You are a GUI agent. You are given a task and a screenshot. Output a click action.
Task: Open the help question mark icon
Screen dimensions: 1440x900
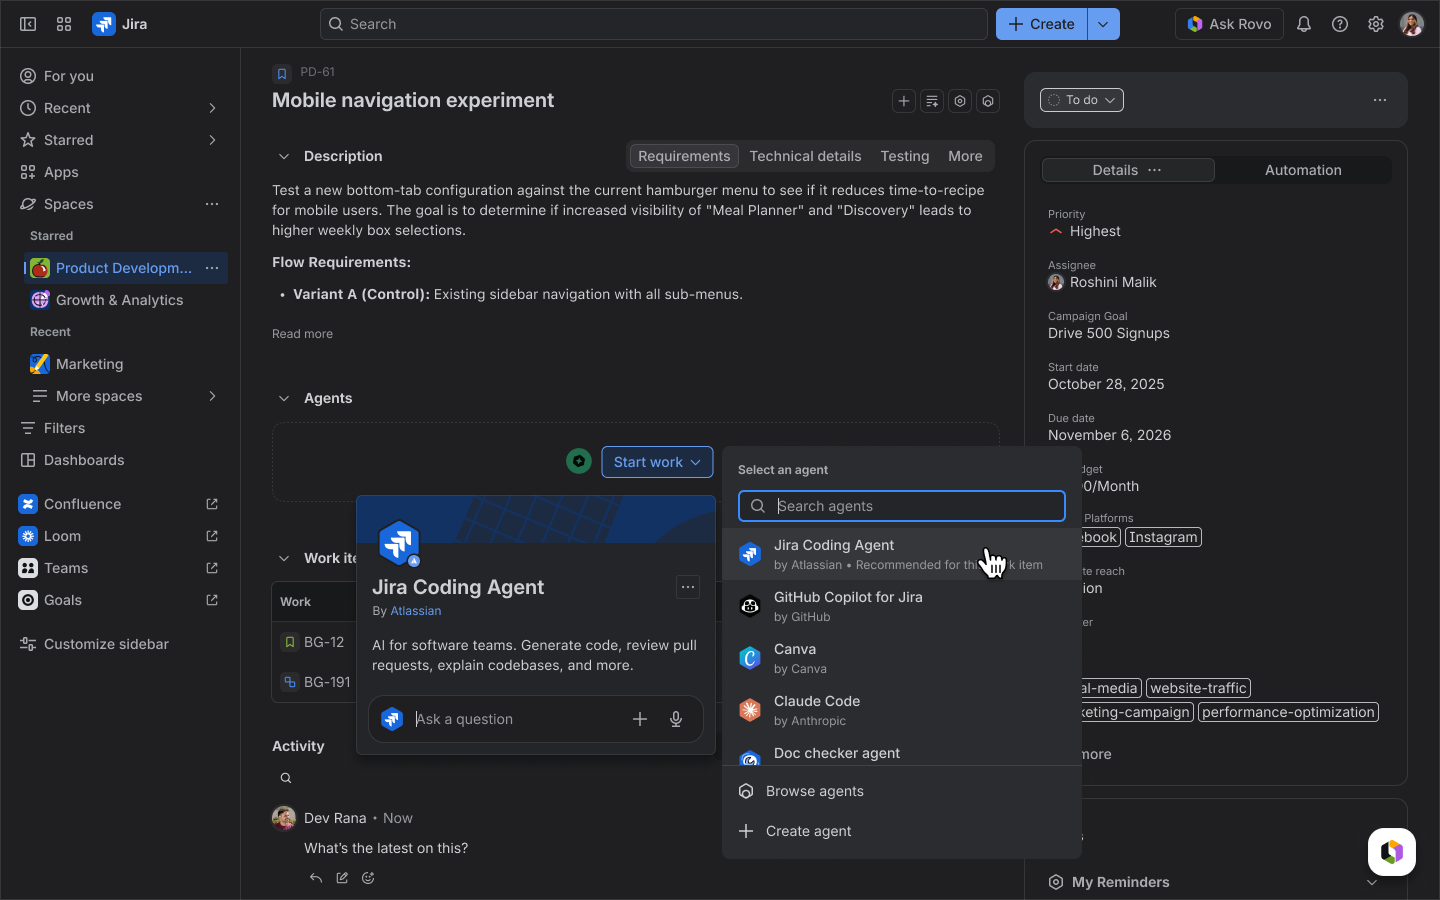pyautogui.click(x=1340, y=24)
